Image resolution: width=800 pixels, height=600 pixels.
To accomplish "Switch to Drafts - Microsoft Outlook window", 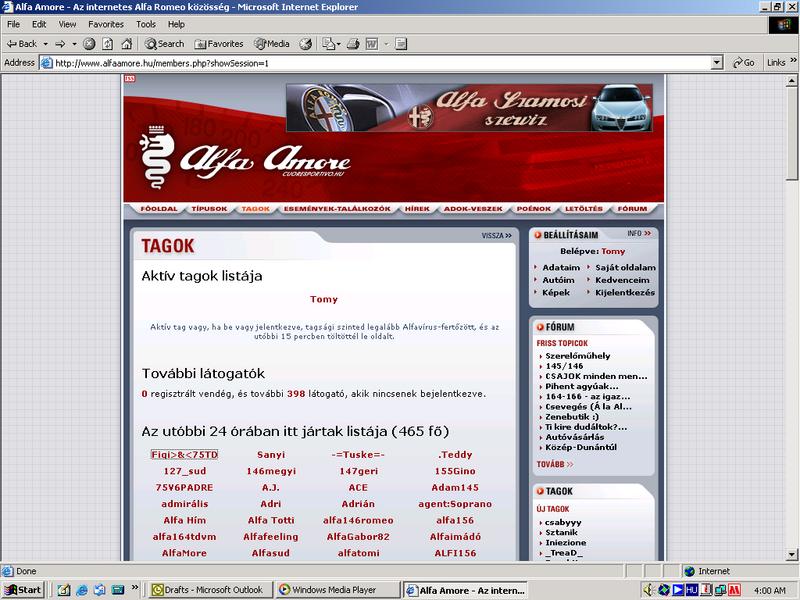I will coord(211,590).
